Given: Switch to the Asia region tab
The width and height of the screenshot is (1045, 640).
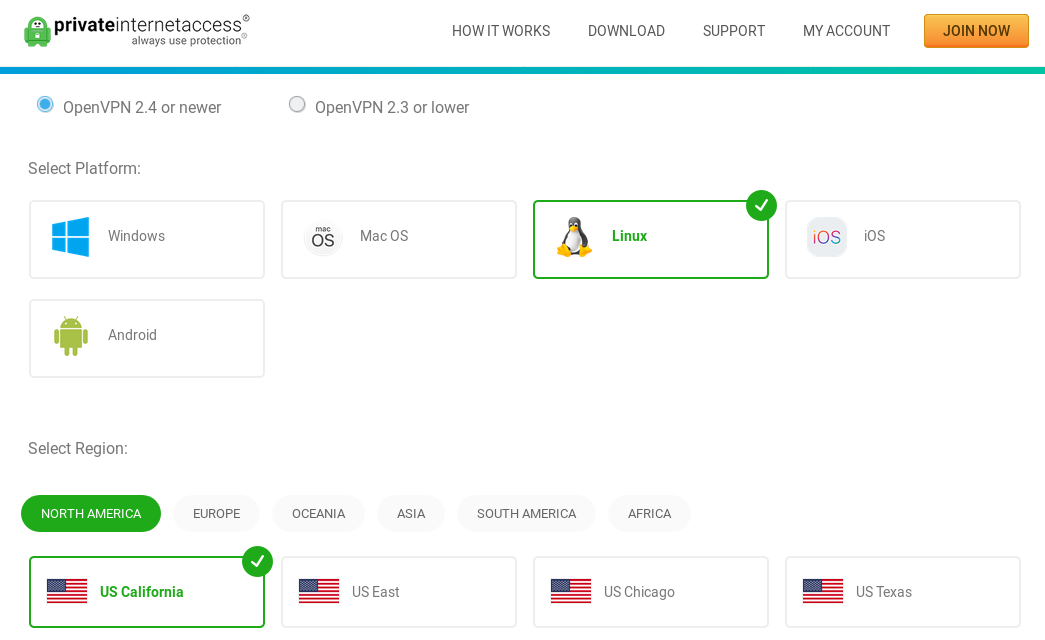Looking at the screenshot, I should pos(410,514).
